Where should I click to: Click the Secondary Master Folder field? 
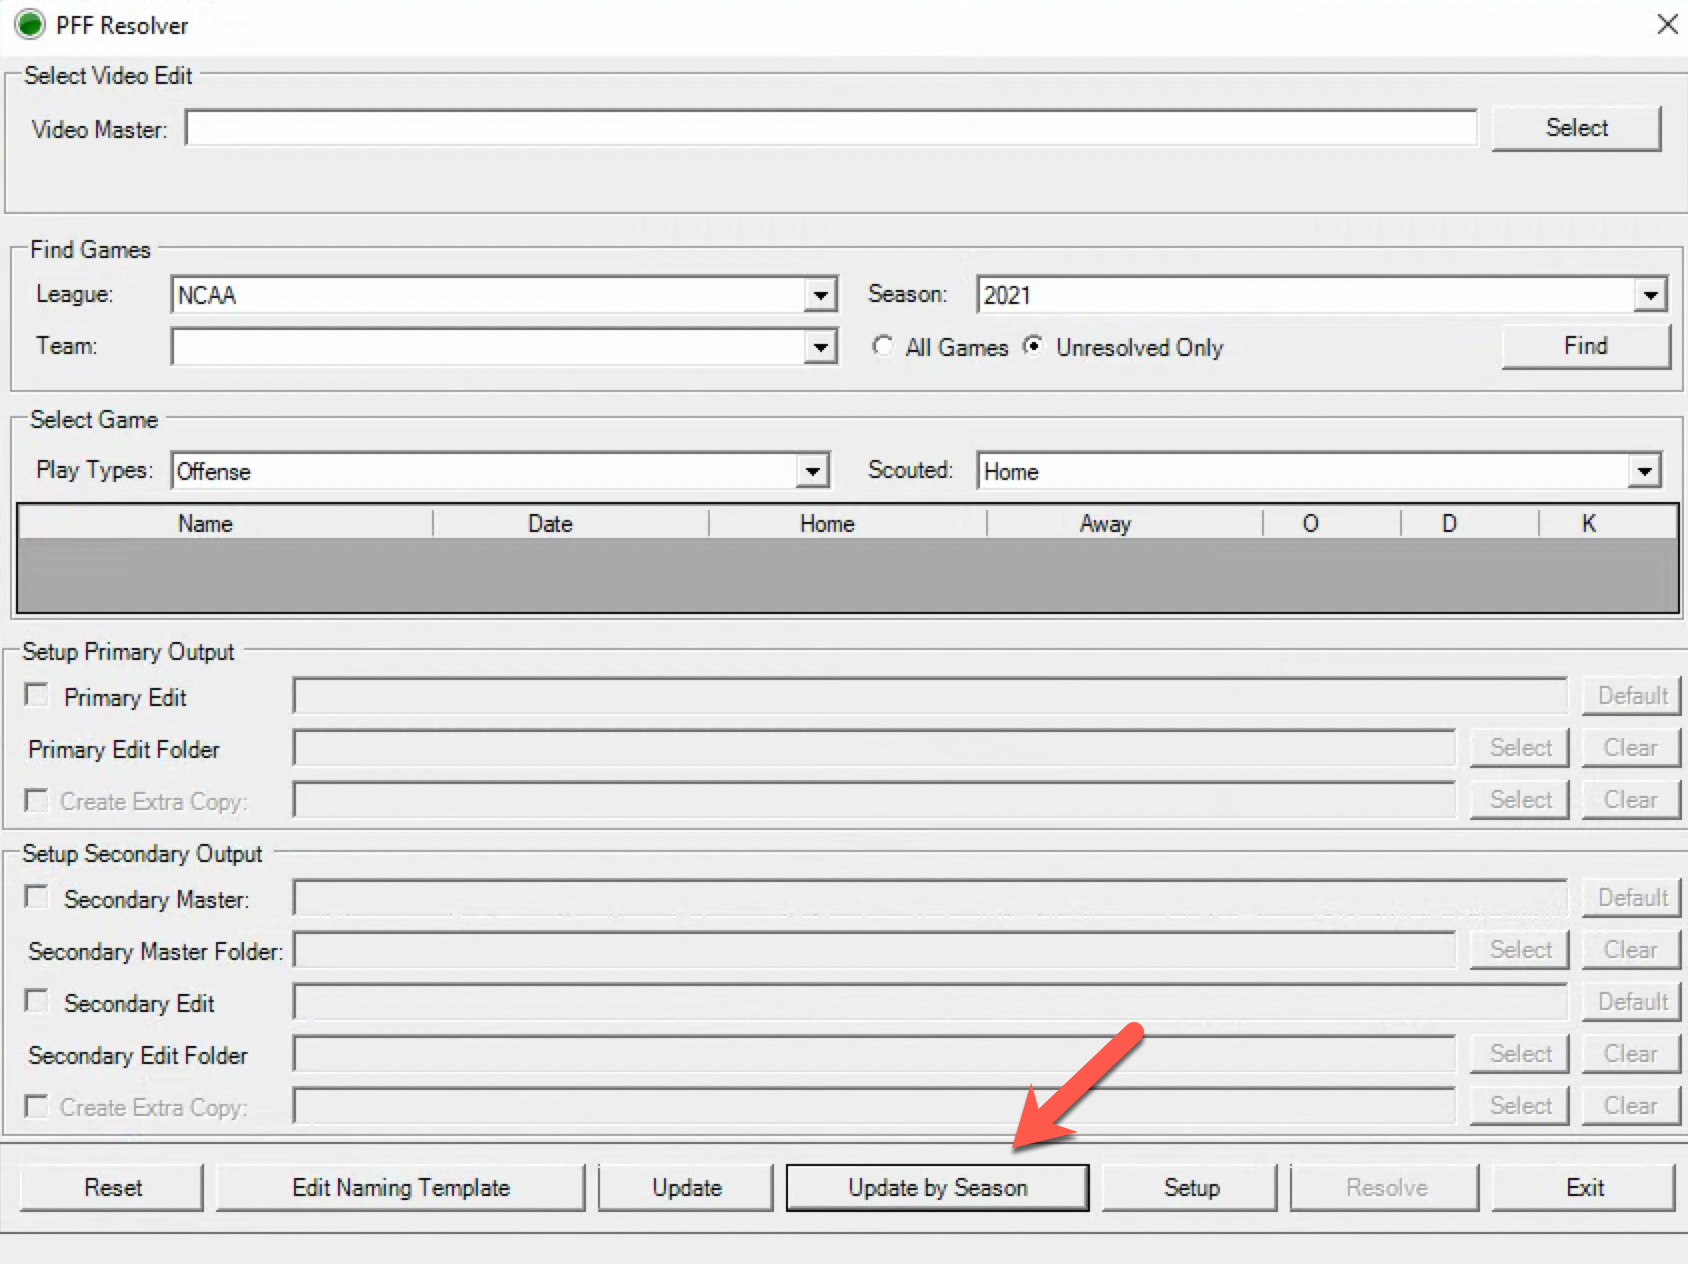(874, 950)
